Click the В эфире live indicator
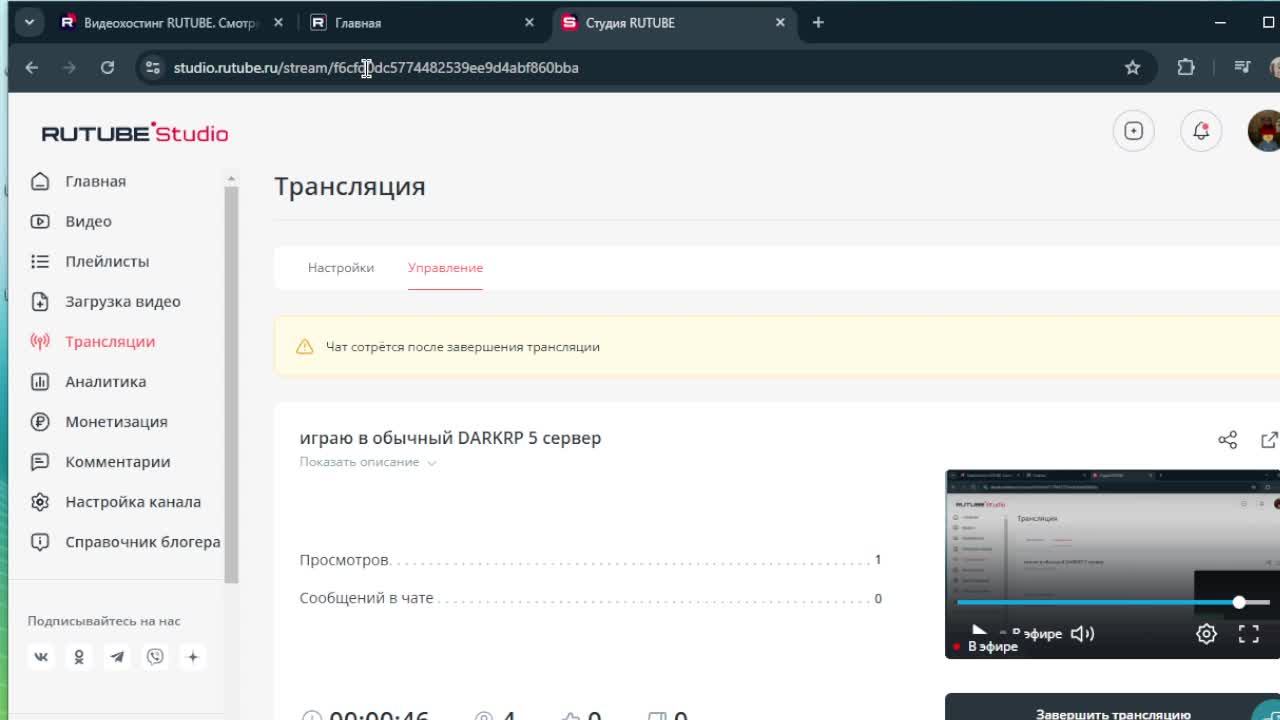This screenshot has width=1280, height=720. (x=987, y=646)
